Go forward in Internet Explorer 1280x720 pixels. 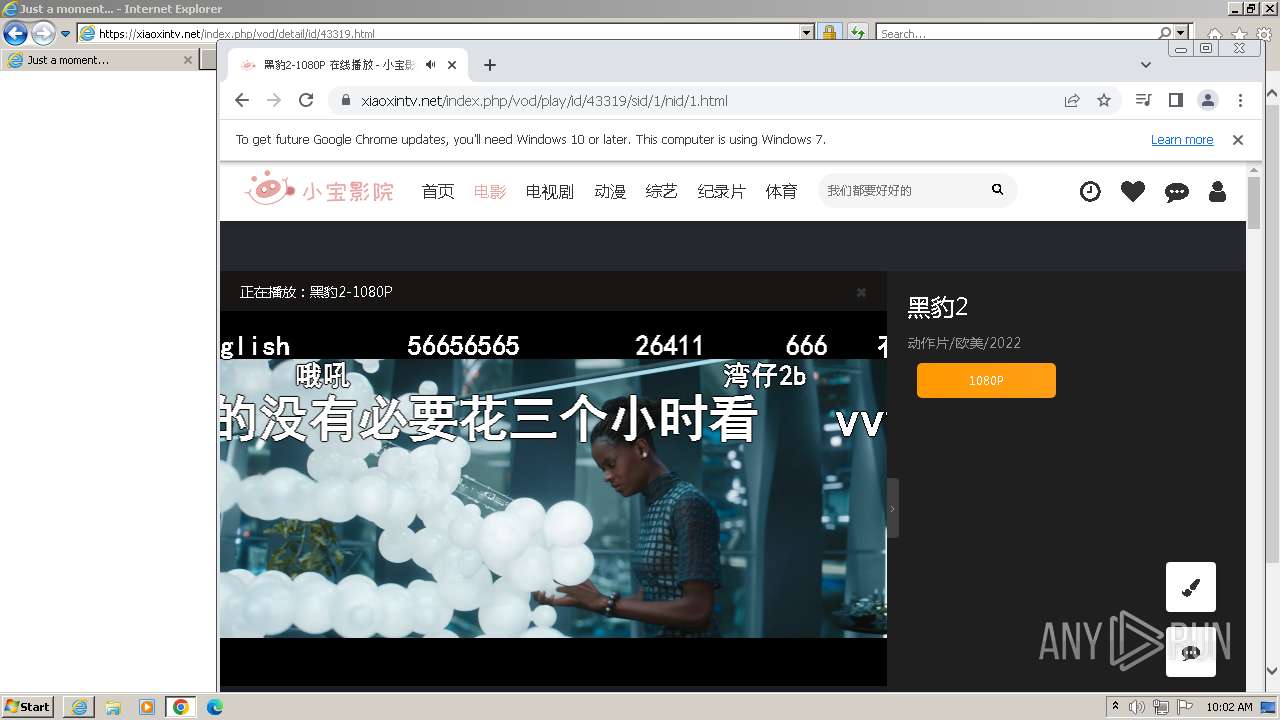click(x=43, y=33)
